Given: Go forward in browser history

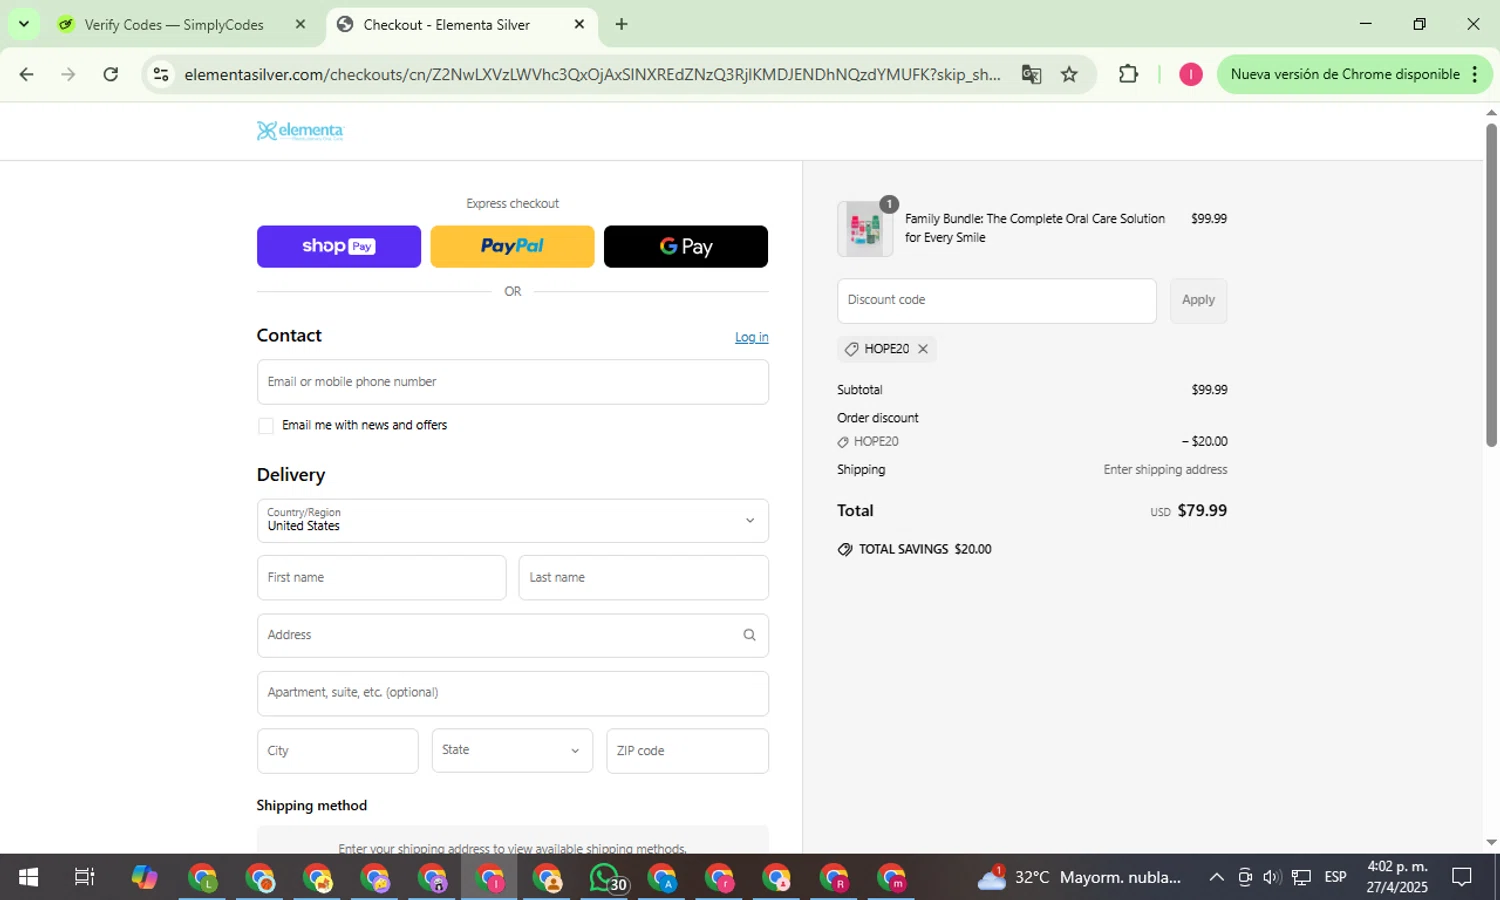Looking at the screenshot, I should click(x=68, y=74).
